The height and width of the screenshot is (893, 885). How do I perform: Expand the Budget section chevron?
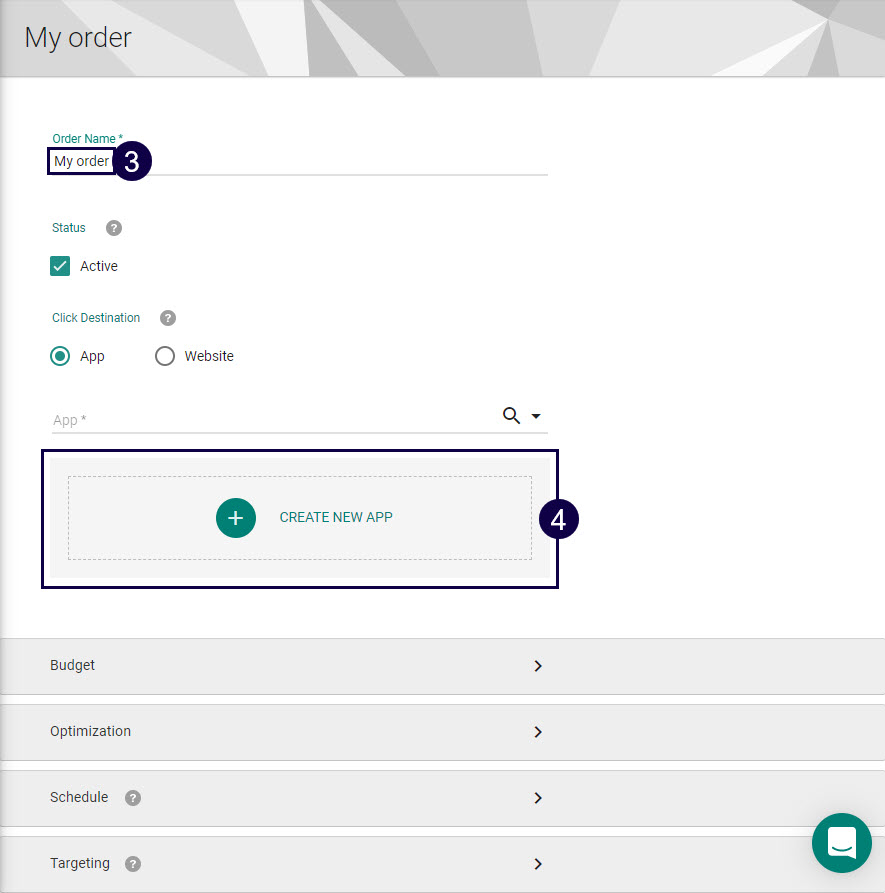[x=538, y=666]
